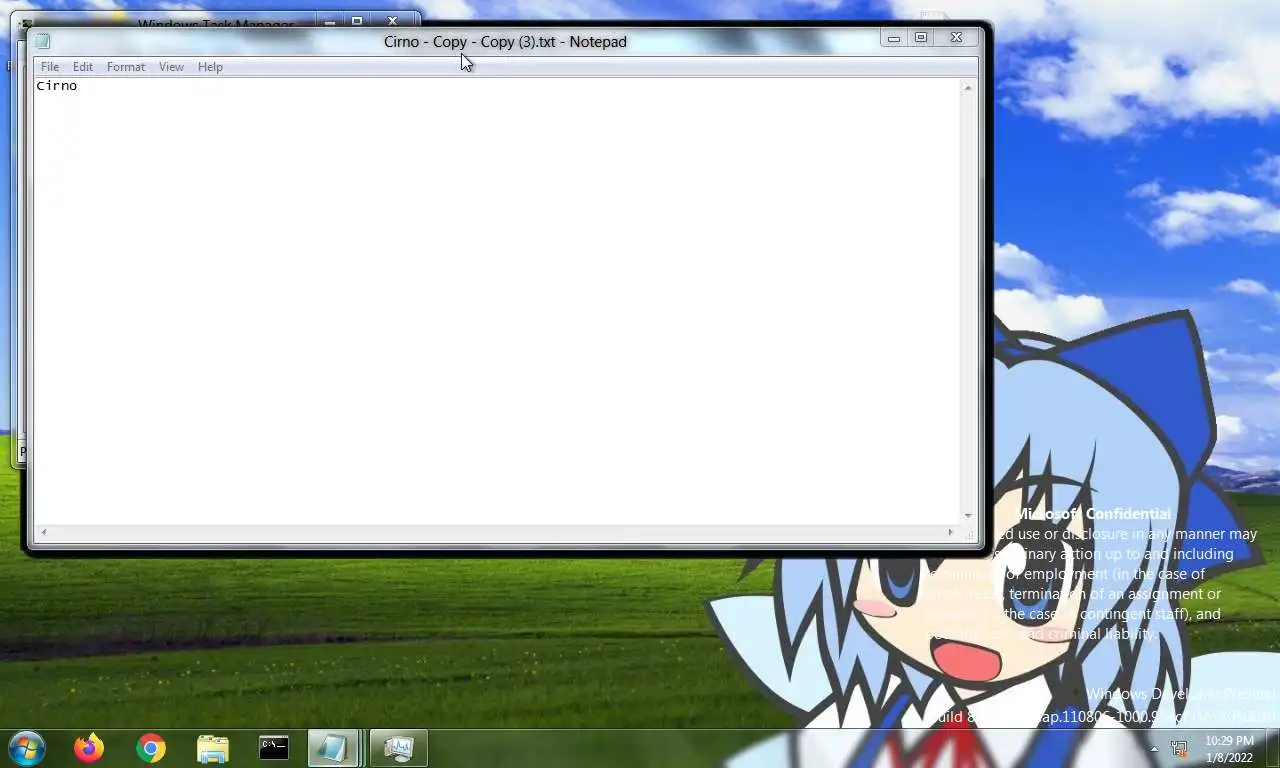Click the horizontal scrollbar right arrow
1280x768 pixels.
click(950, 532)
